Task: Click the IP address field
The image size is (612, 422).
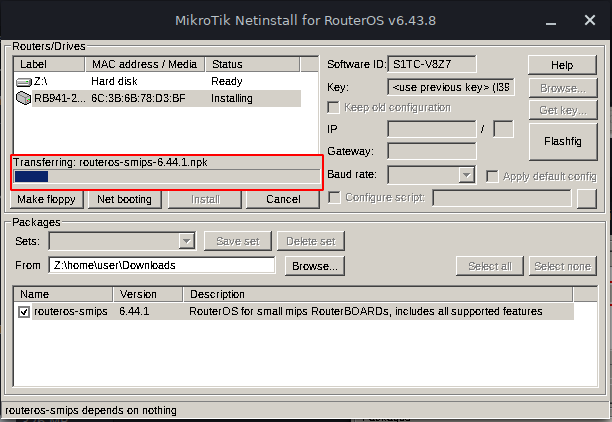Action: pyautogui.click(x=432, y=129)
